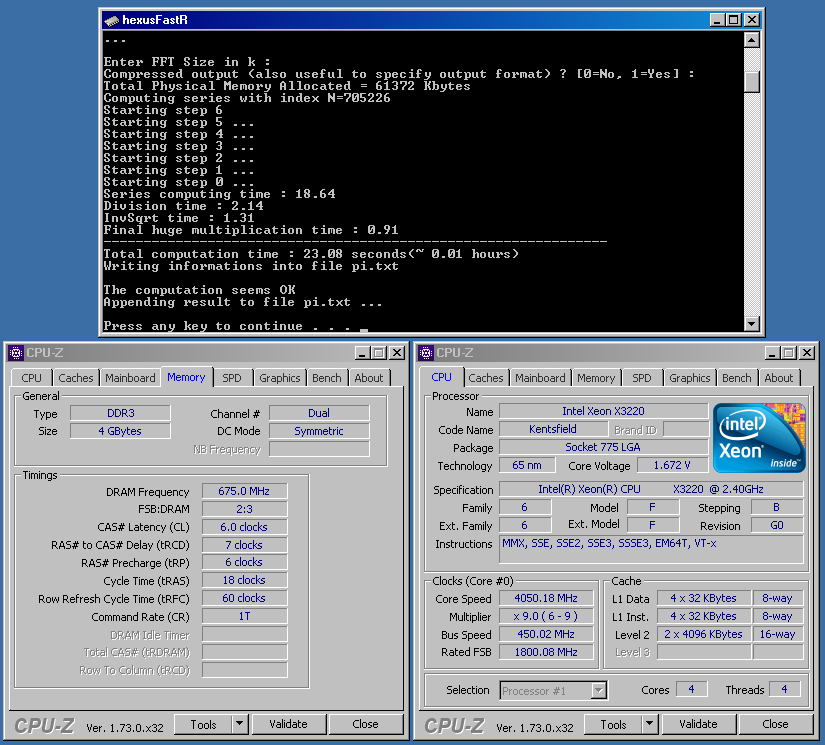
Task: Open Mainboard tab in right CPU-Z window
Action: click(x=540, y=378)
